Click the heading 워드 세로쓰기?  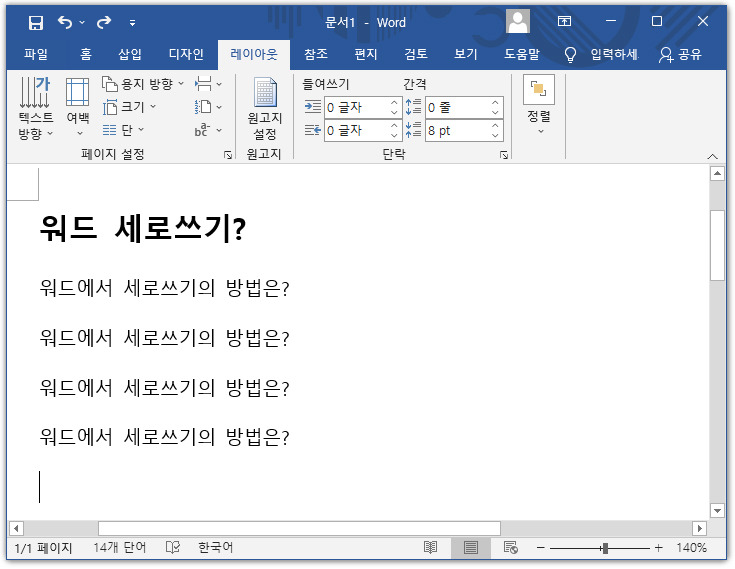coord(142,229)
